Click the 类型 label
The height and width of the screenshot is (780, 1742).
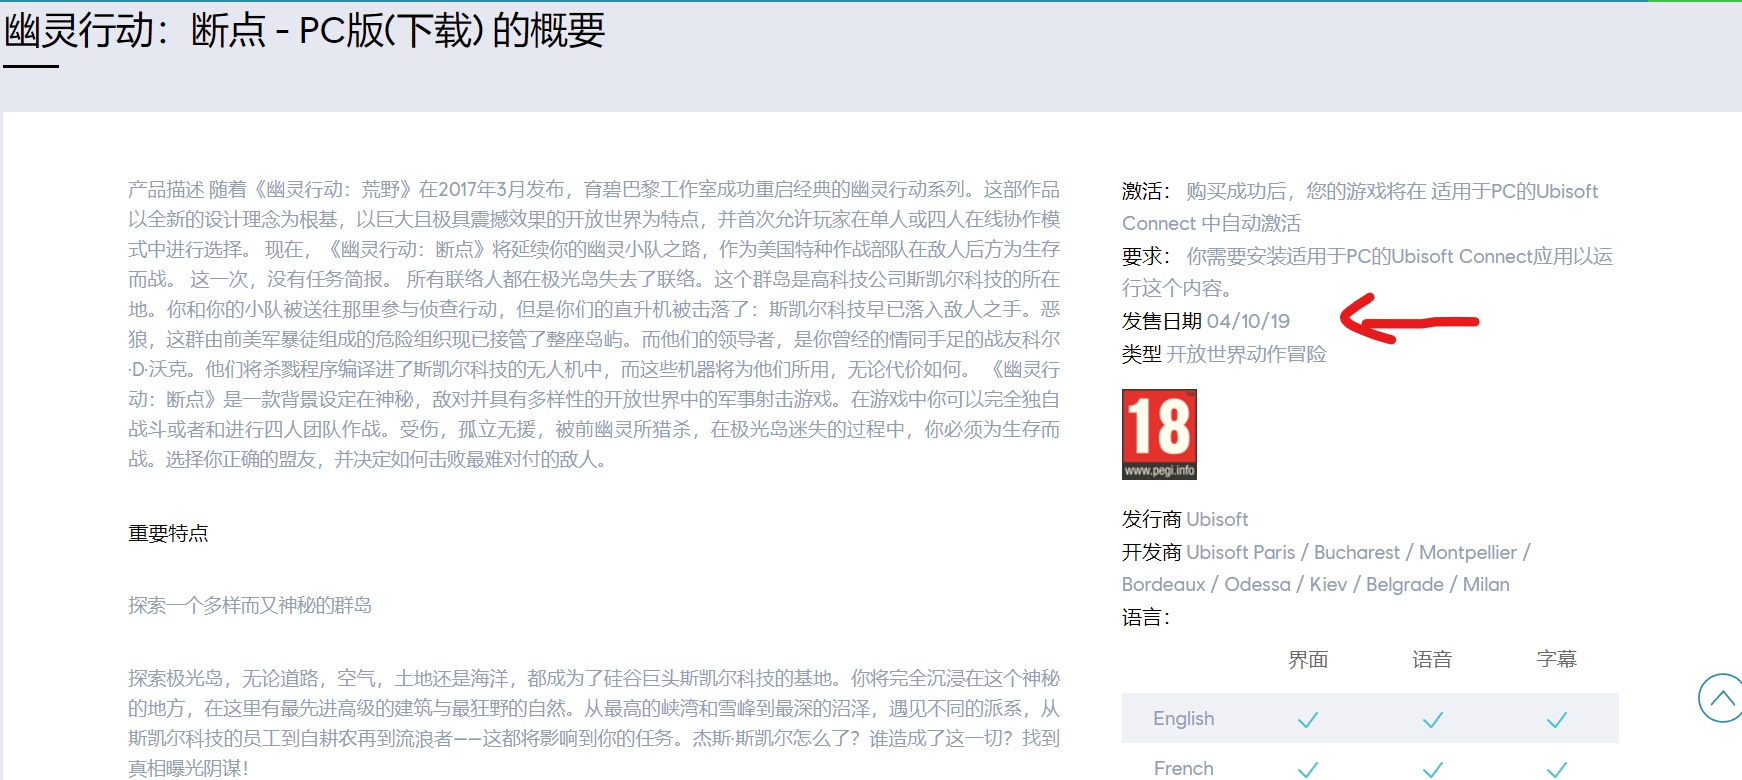[1142, 354]
